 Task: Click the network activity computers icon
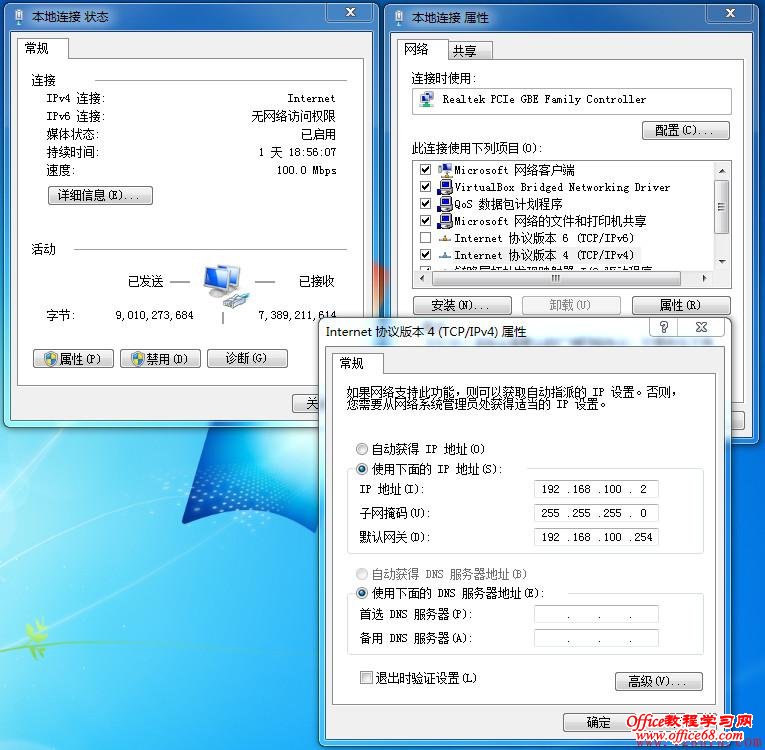click(x=226, y=286)
